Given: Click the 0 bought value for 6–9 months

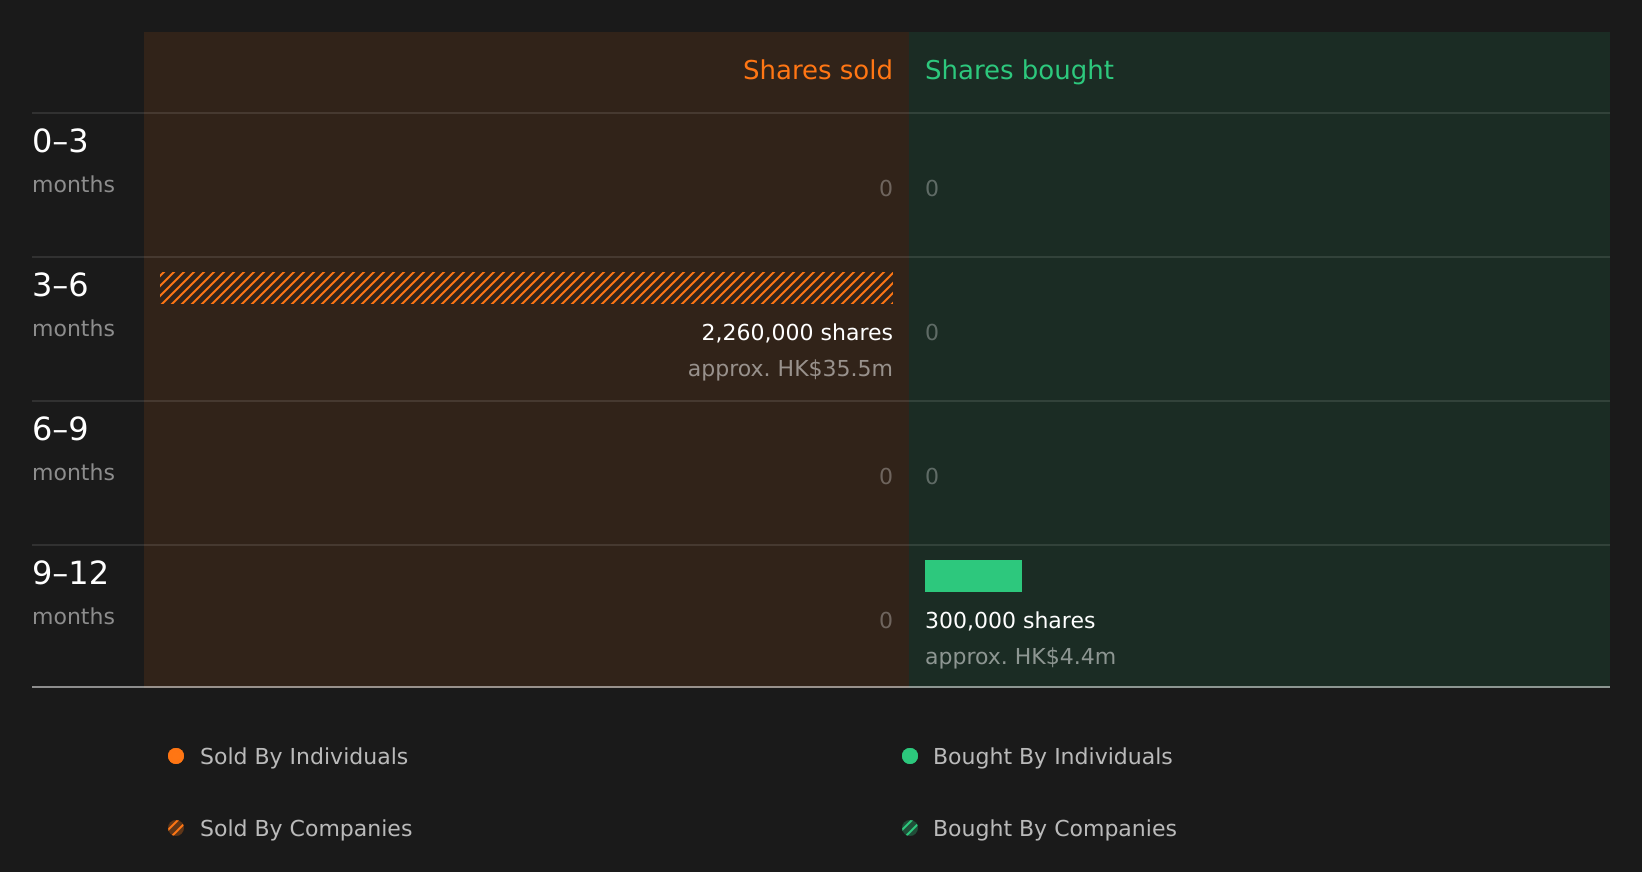Looking at the screenshot, I should pyautogui.click(x=932, y=476).
